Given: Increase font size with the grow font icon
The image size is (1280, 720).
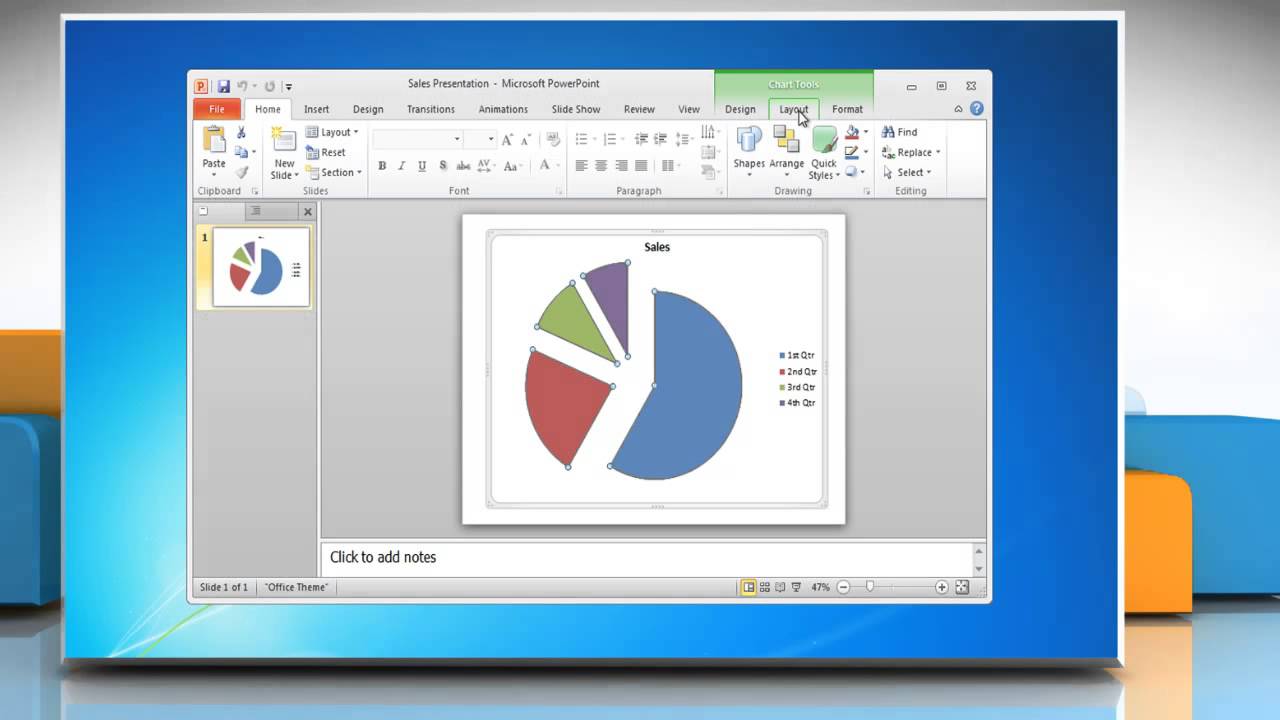Looking at the screenshot, I should tap(508, 139).
